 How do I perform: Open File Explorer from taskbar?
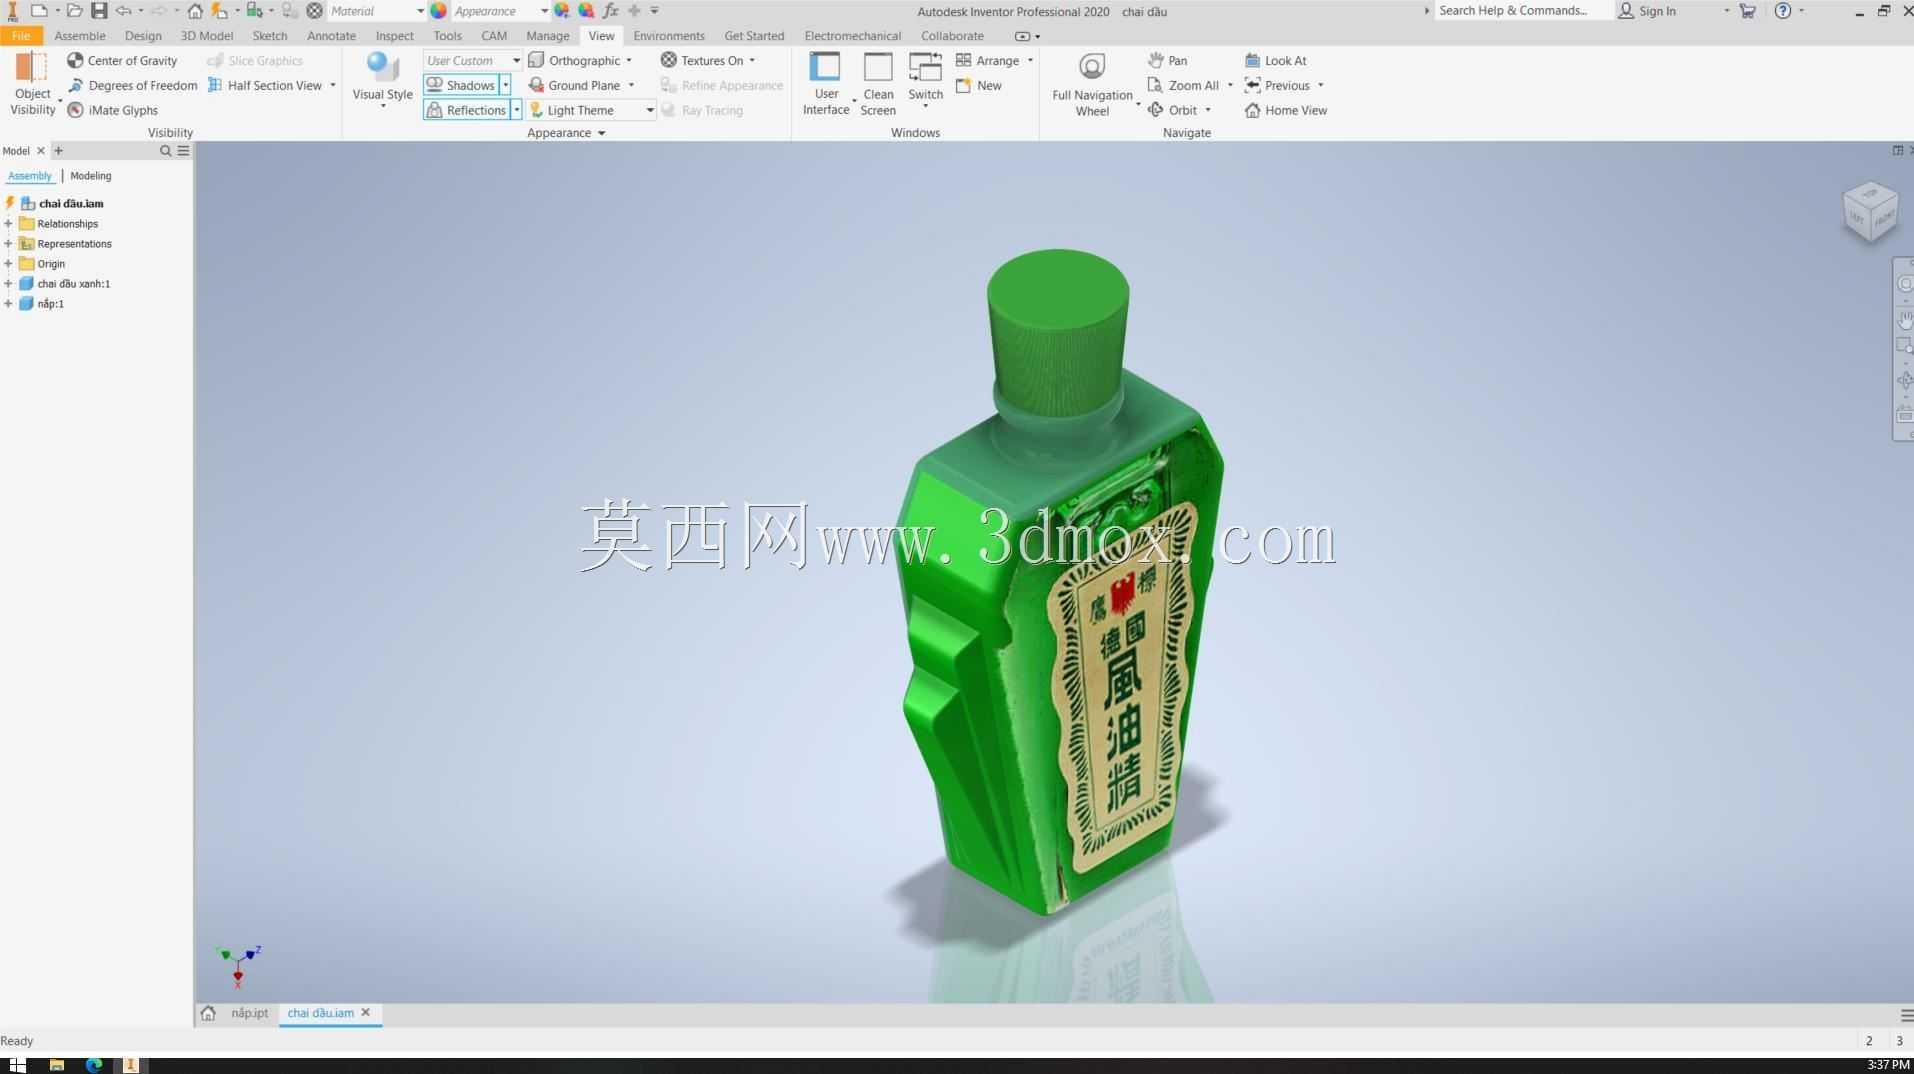pyautogui.click(x=57, y=1065)
